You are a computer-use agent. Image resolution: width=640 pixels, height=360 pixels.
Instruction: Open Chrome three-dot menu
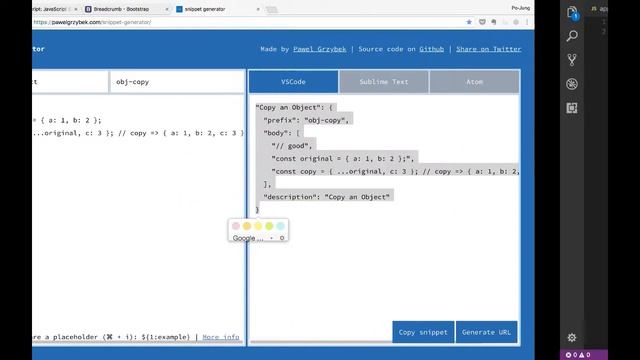[527, 22]
